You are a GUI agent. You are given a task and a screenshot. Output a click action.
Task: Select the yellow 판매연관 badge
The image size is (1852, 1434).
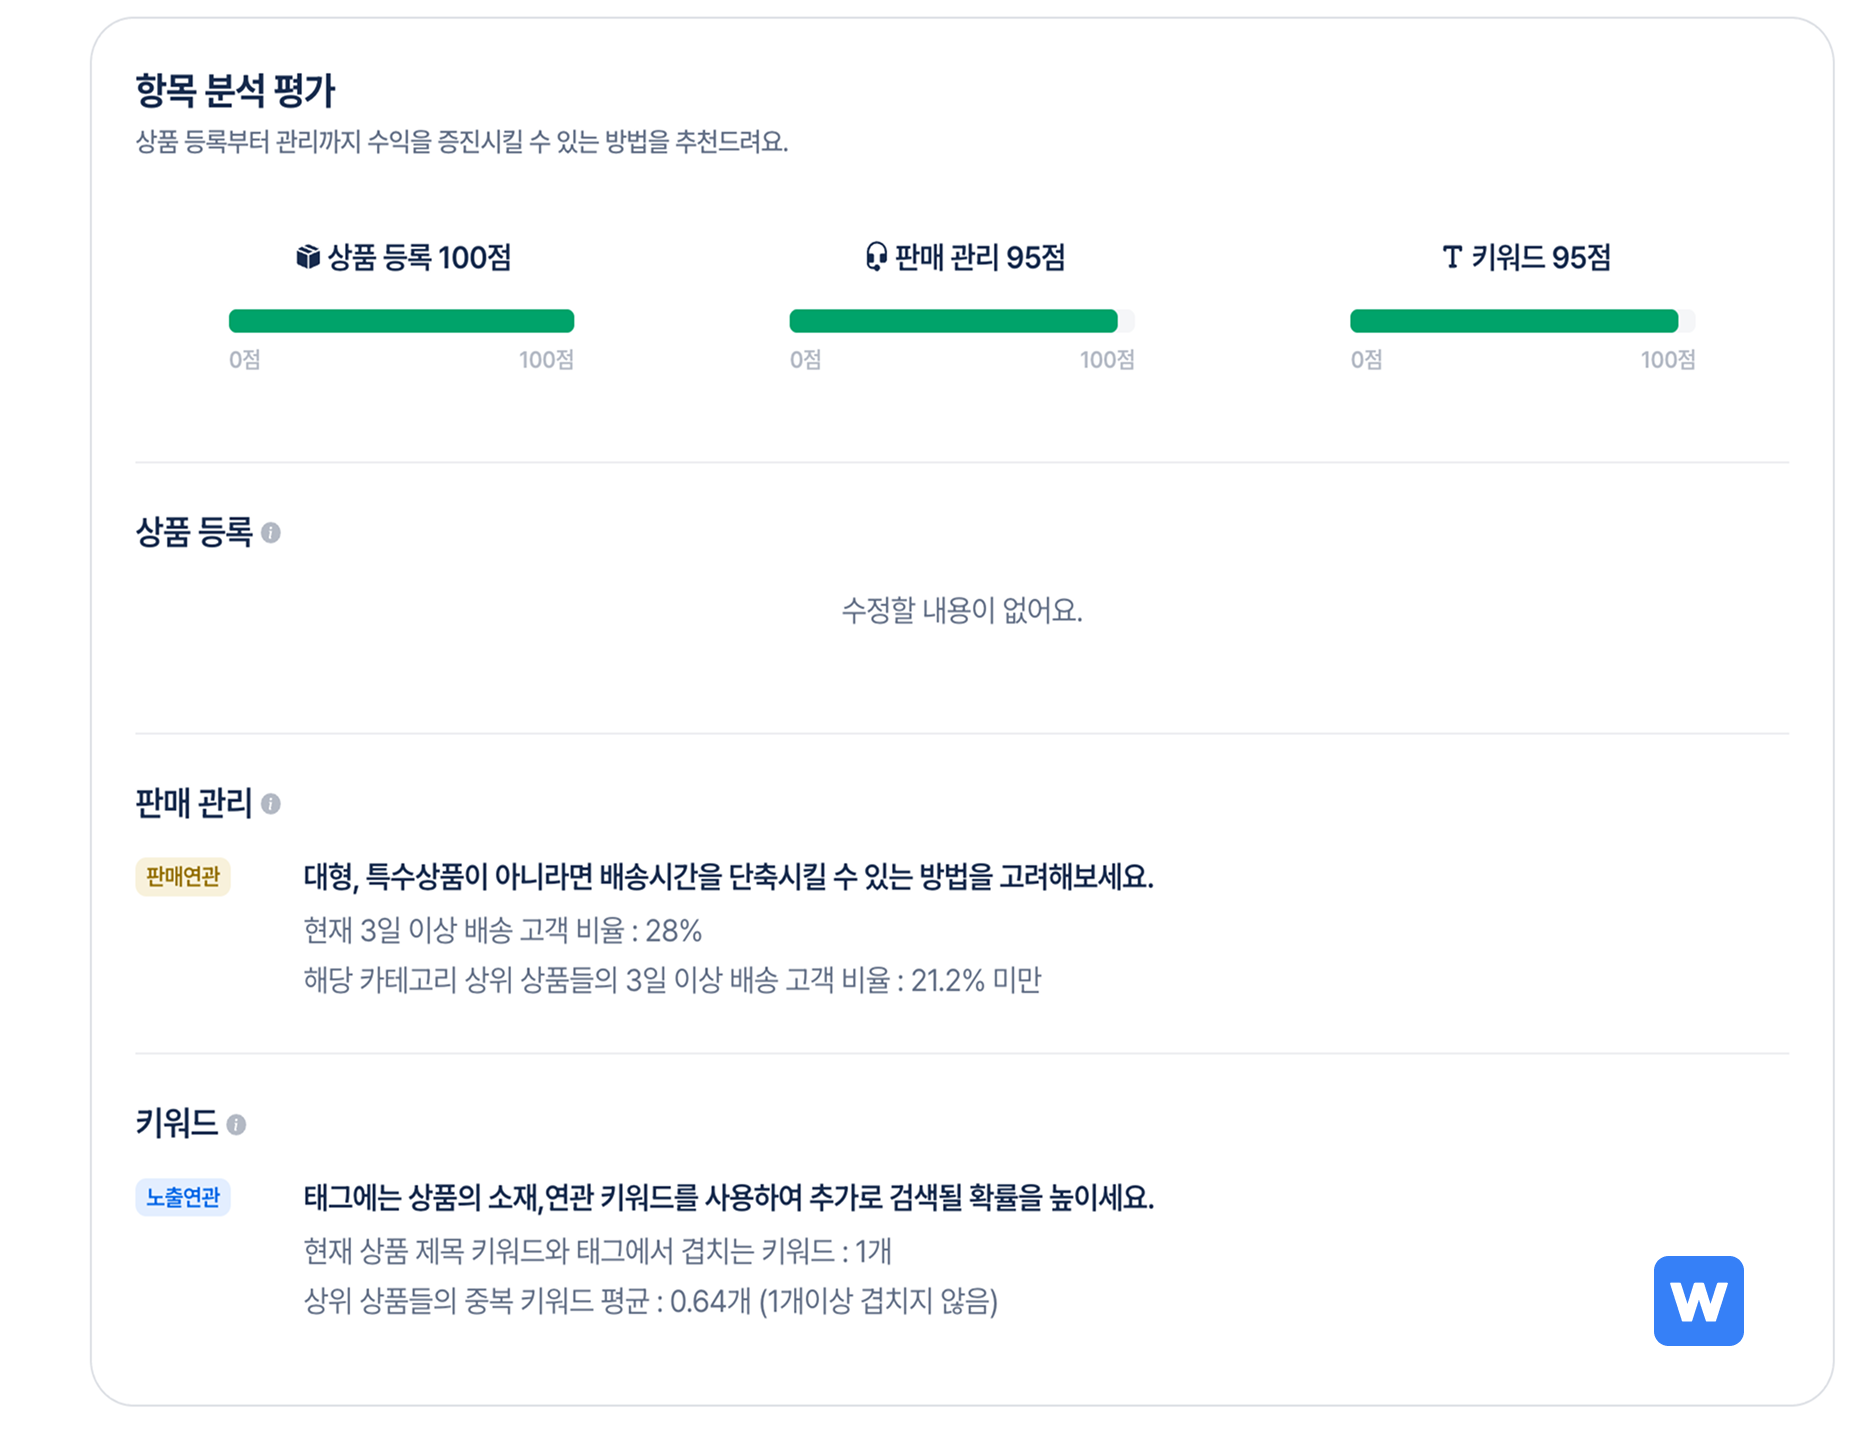(183, 877)
